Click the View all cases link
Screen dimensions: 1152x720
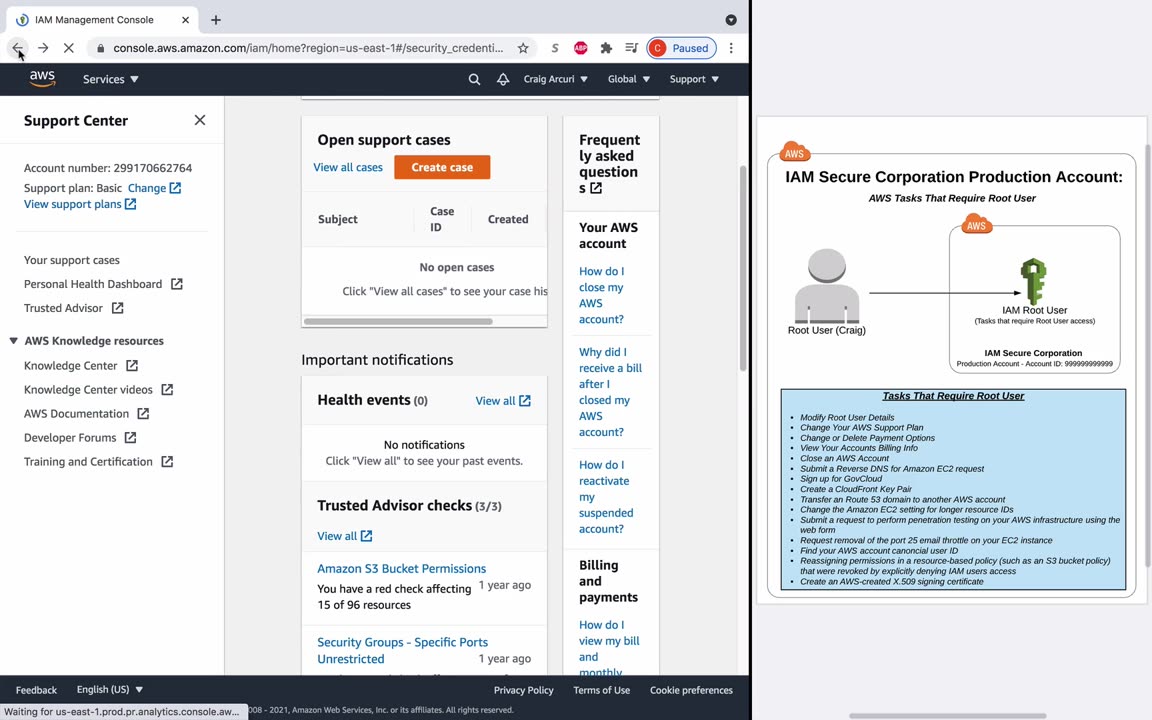click(348, 168)
